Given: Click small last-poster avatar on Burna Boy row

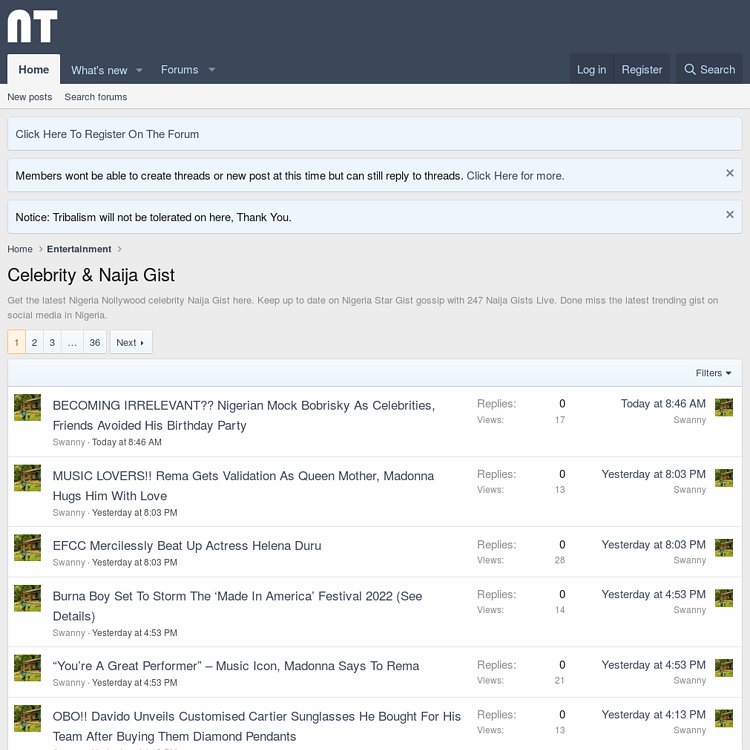Looking at the screenshot, I should [724, 598].
